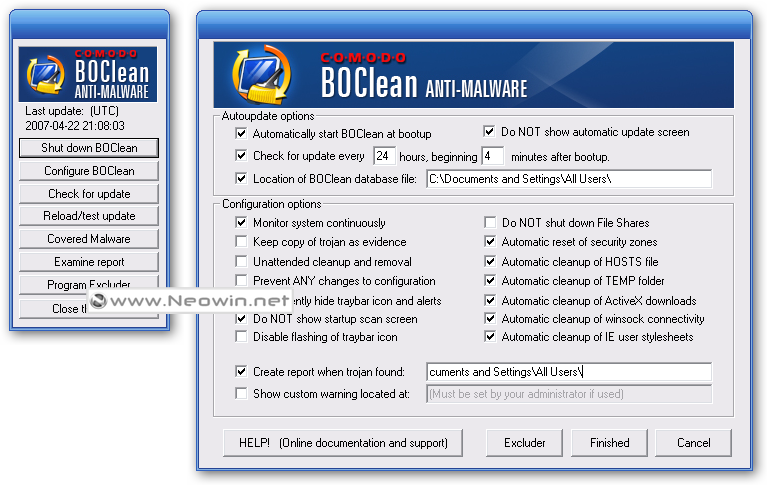Click the update interval hours field
The height and width of the screenshot is (487, 775).
[x=384, y=156]
